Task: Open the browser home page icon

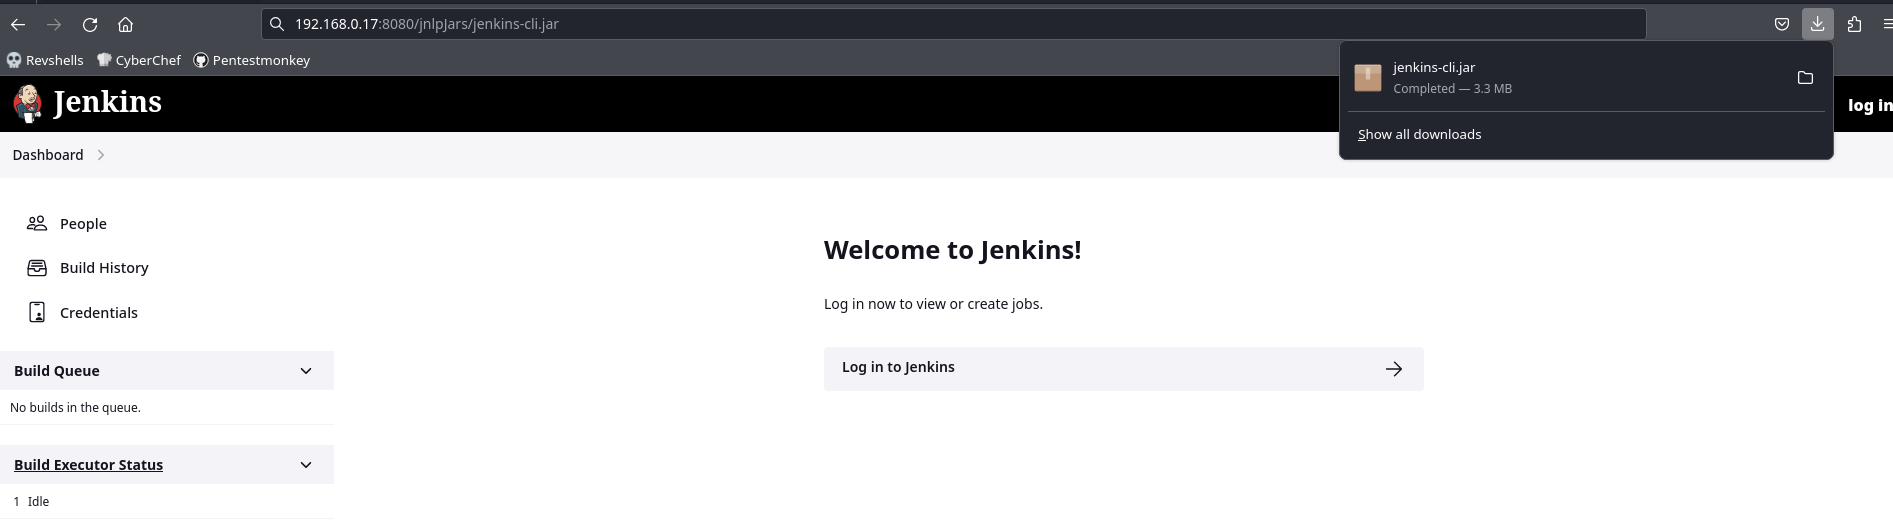Action: [x=125, y=24]
